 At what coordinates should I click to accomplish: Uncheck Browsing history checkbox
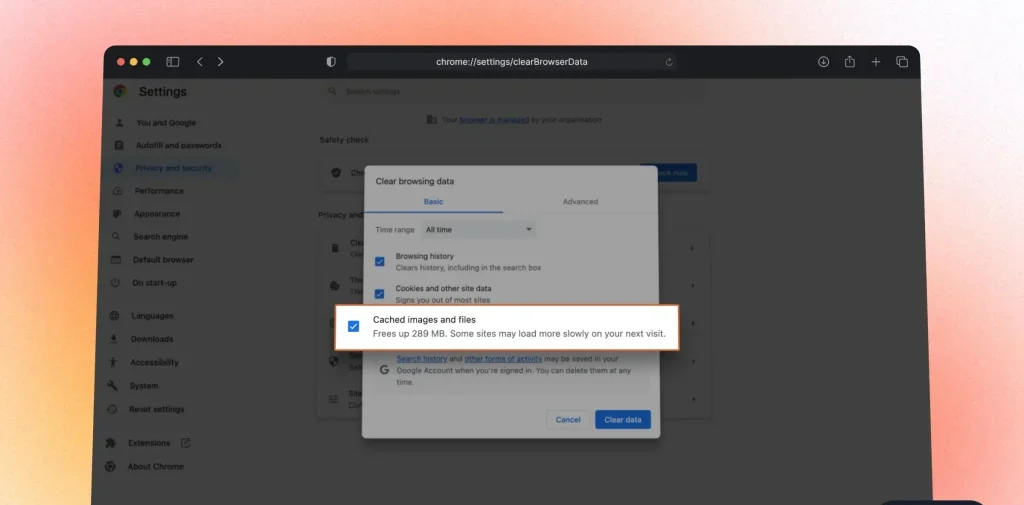click(x=380, y=262)
